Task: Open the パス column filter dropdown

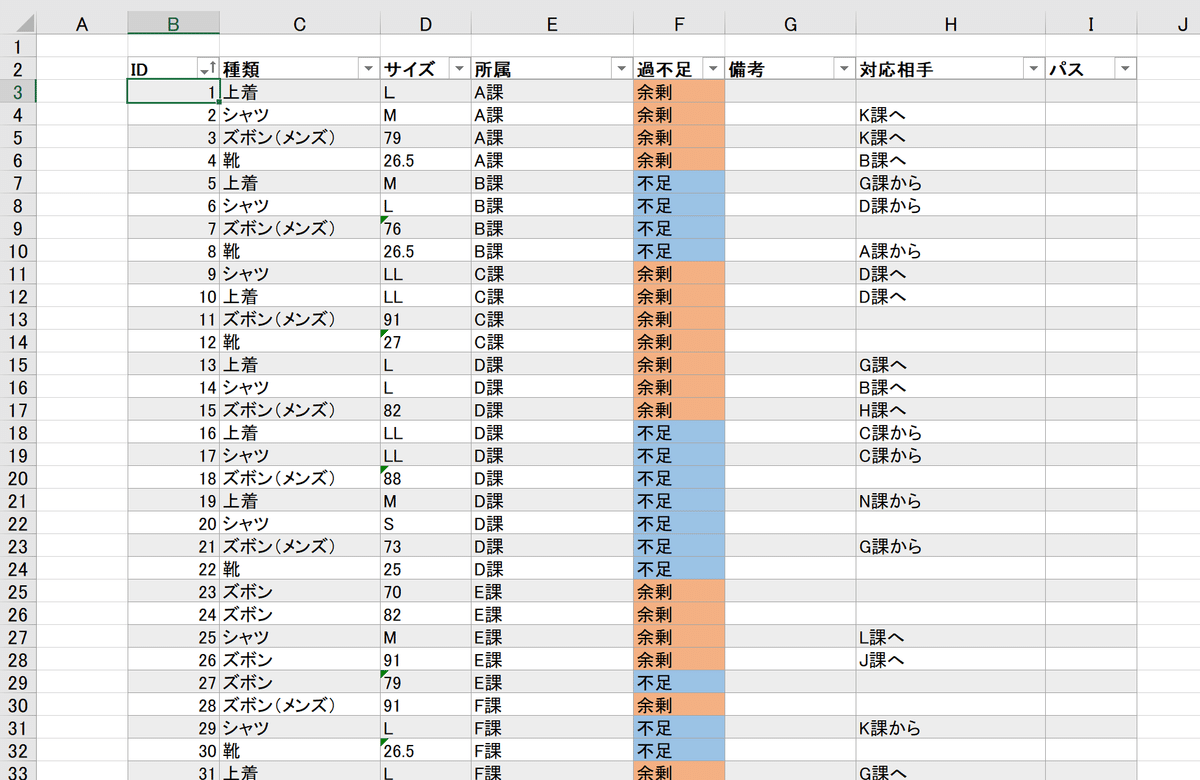Action: point(1125,69)
